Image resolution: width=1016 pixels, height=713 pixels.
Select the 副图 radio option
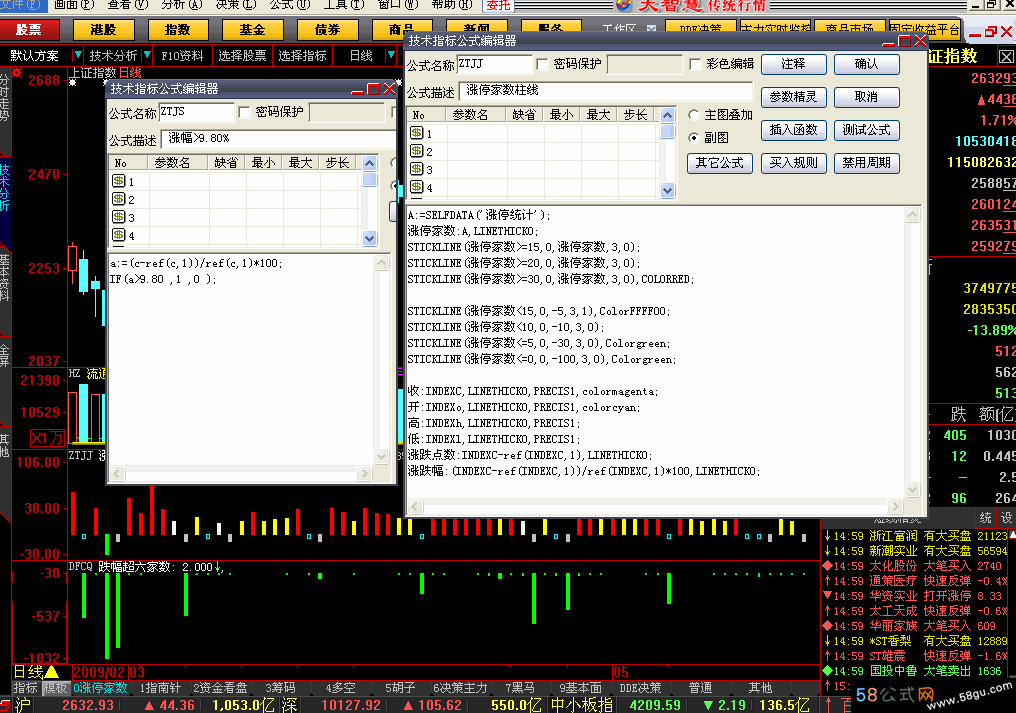[x=694, y=137]
